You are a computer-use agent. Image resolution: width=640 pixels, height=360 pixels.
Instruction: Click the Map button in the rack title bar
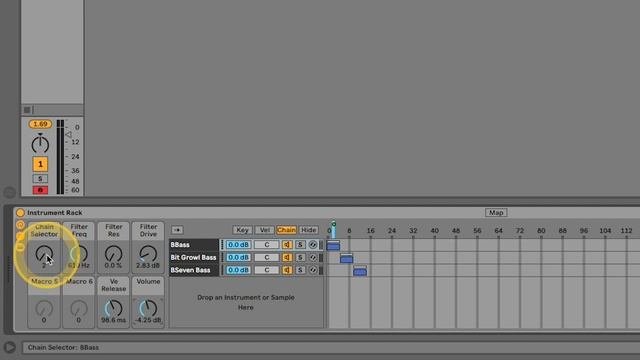496,213
